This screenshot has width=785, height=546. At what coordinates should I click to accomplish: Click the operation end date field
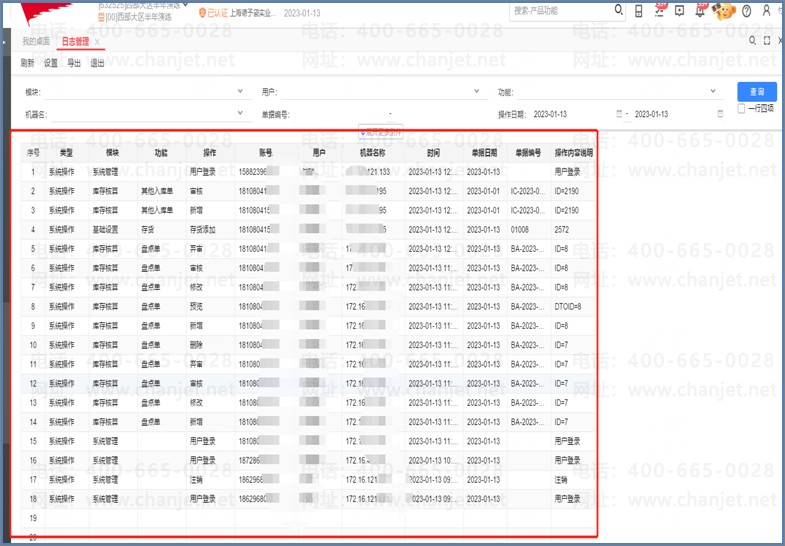click(x=674, y=114)
